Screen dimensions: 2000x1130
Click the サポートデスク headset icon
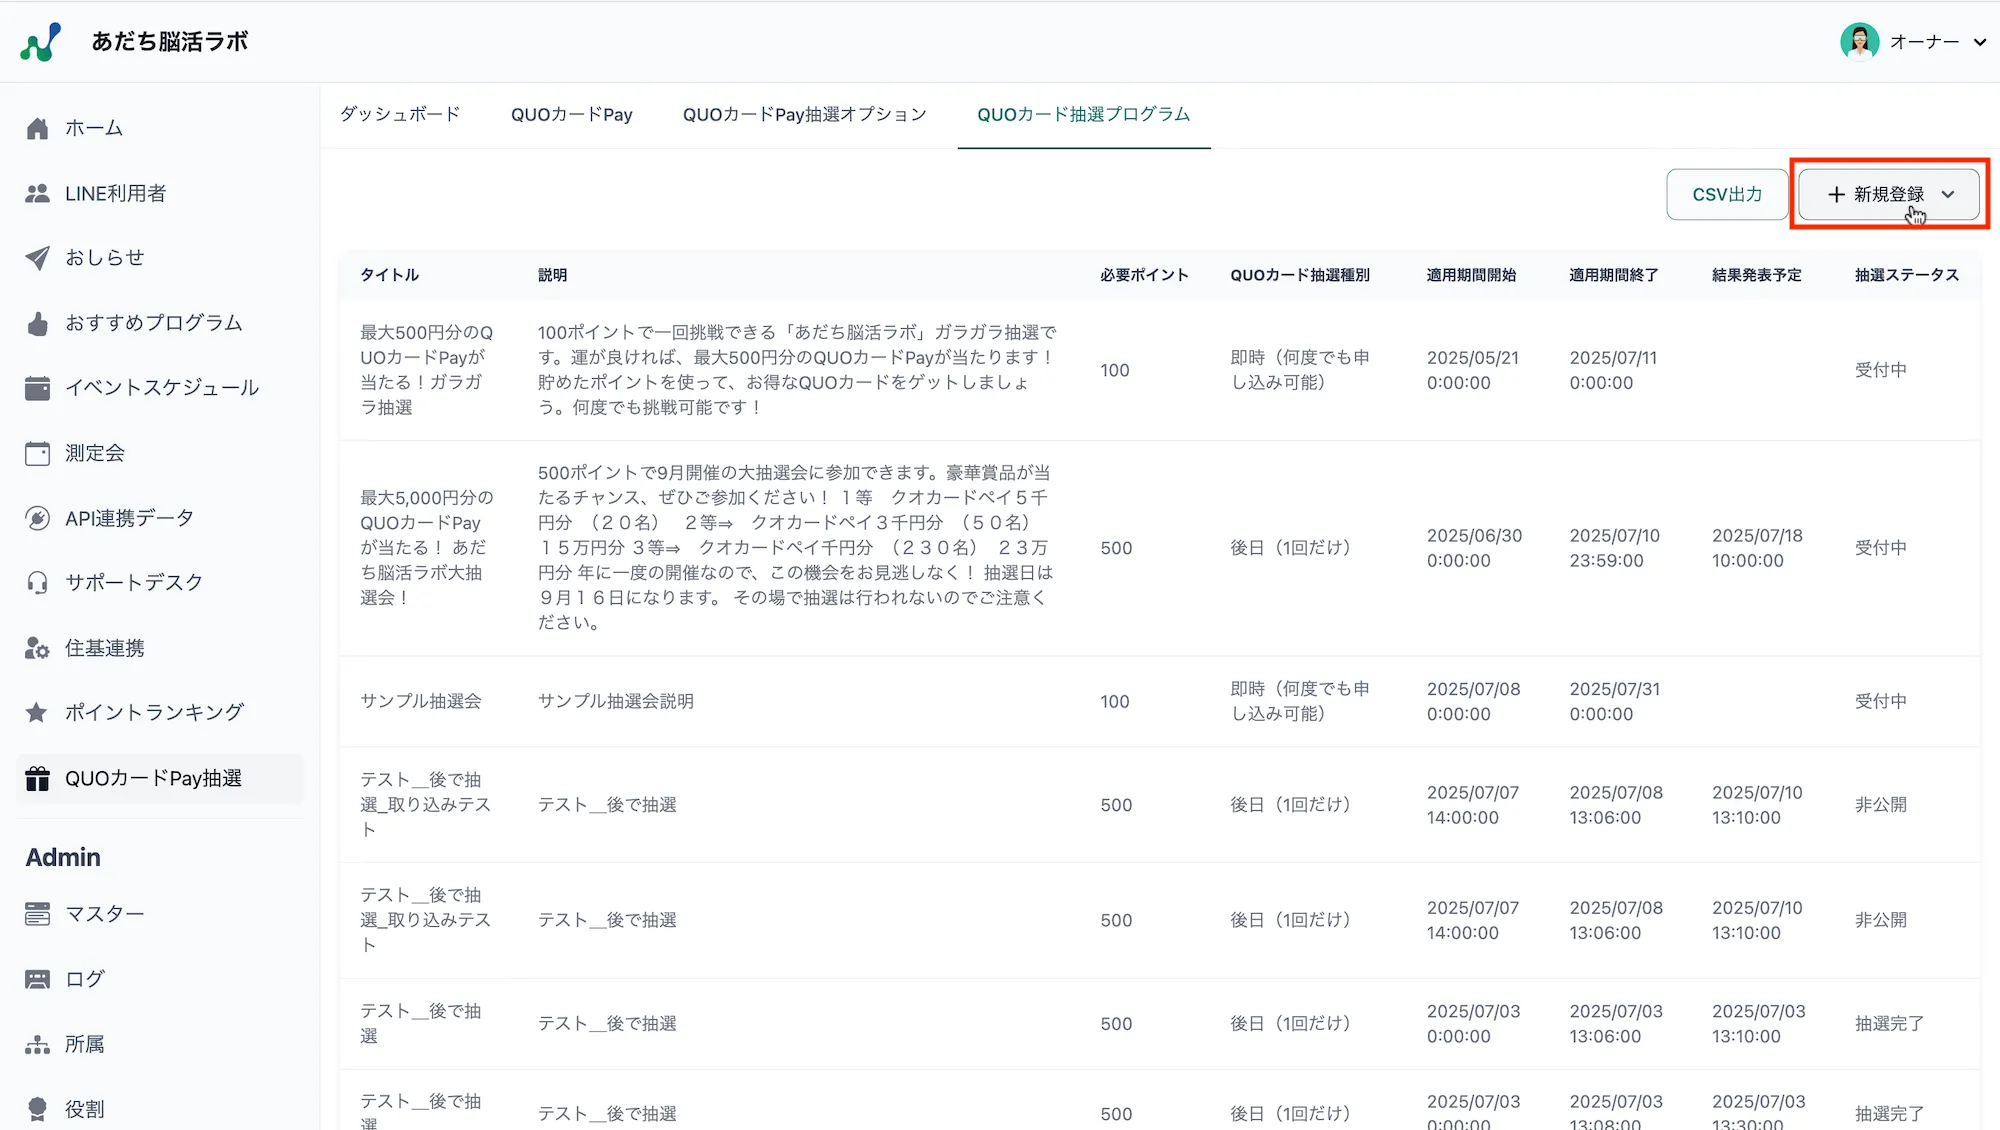click(x=38, y=583)
